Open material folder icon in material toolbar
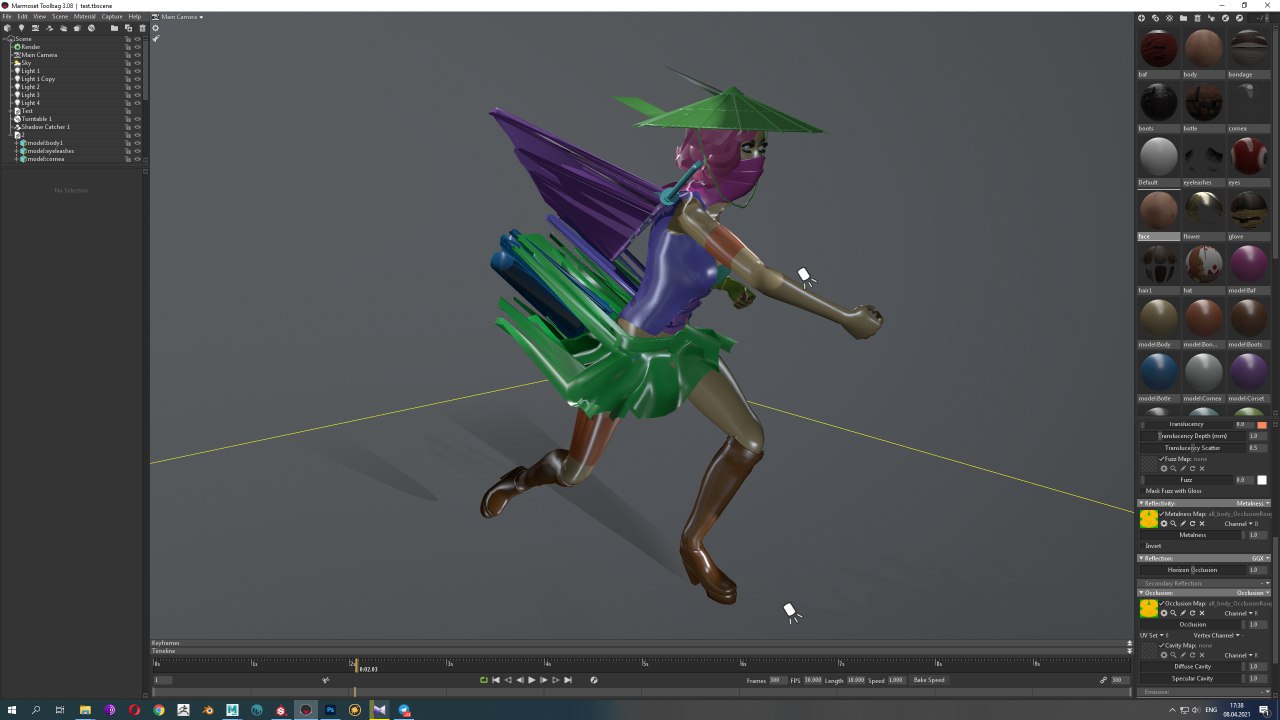The image size is (1280, 720). (1184, 18)
